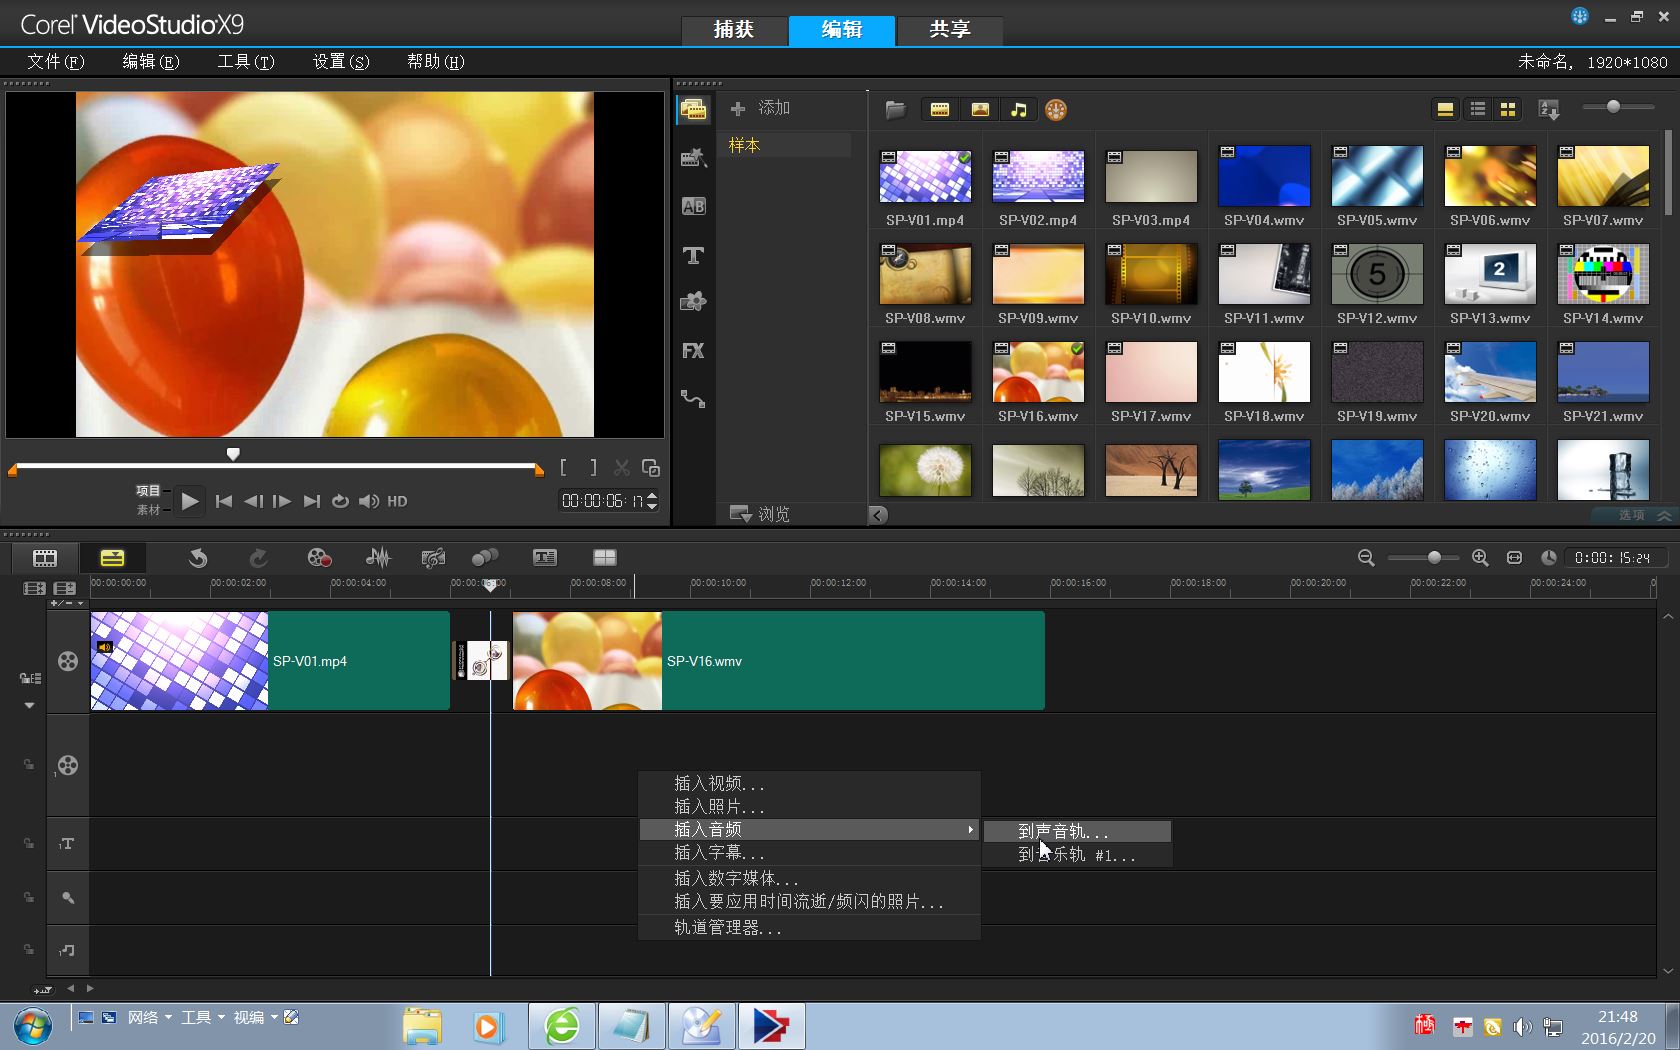Click the enlarge preview window icon
Viewport: 1680px width, 1050px height.
tap(650, 468)
